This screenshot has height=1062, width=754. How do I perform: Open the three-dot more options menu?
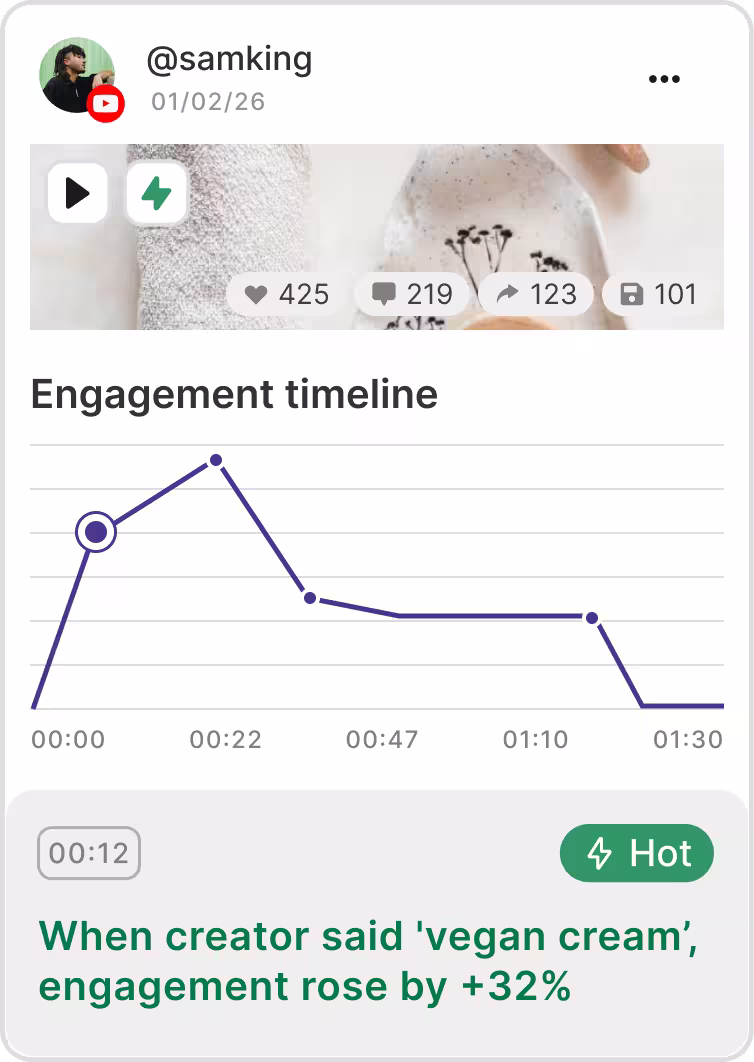pos(664,79)
